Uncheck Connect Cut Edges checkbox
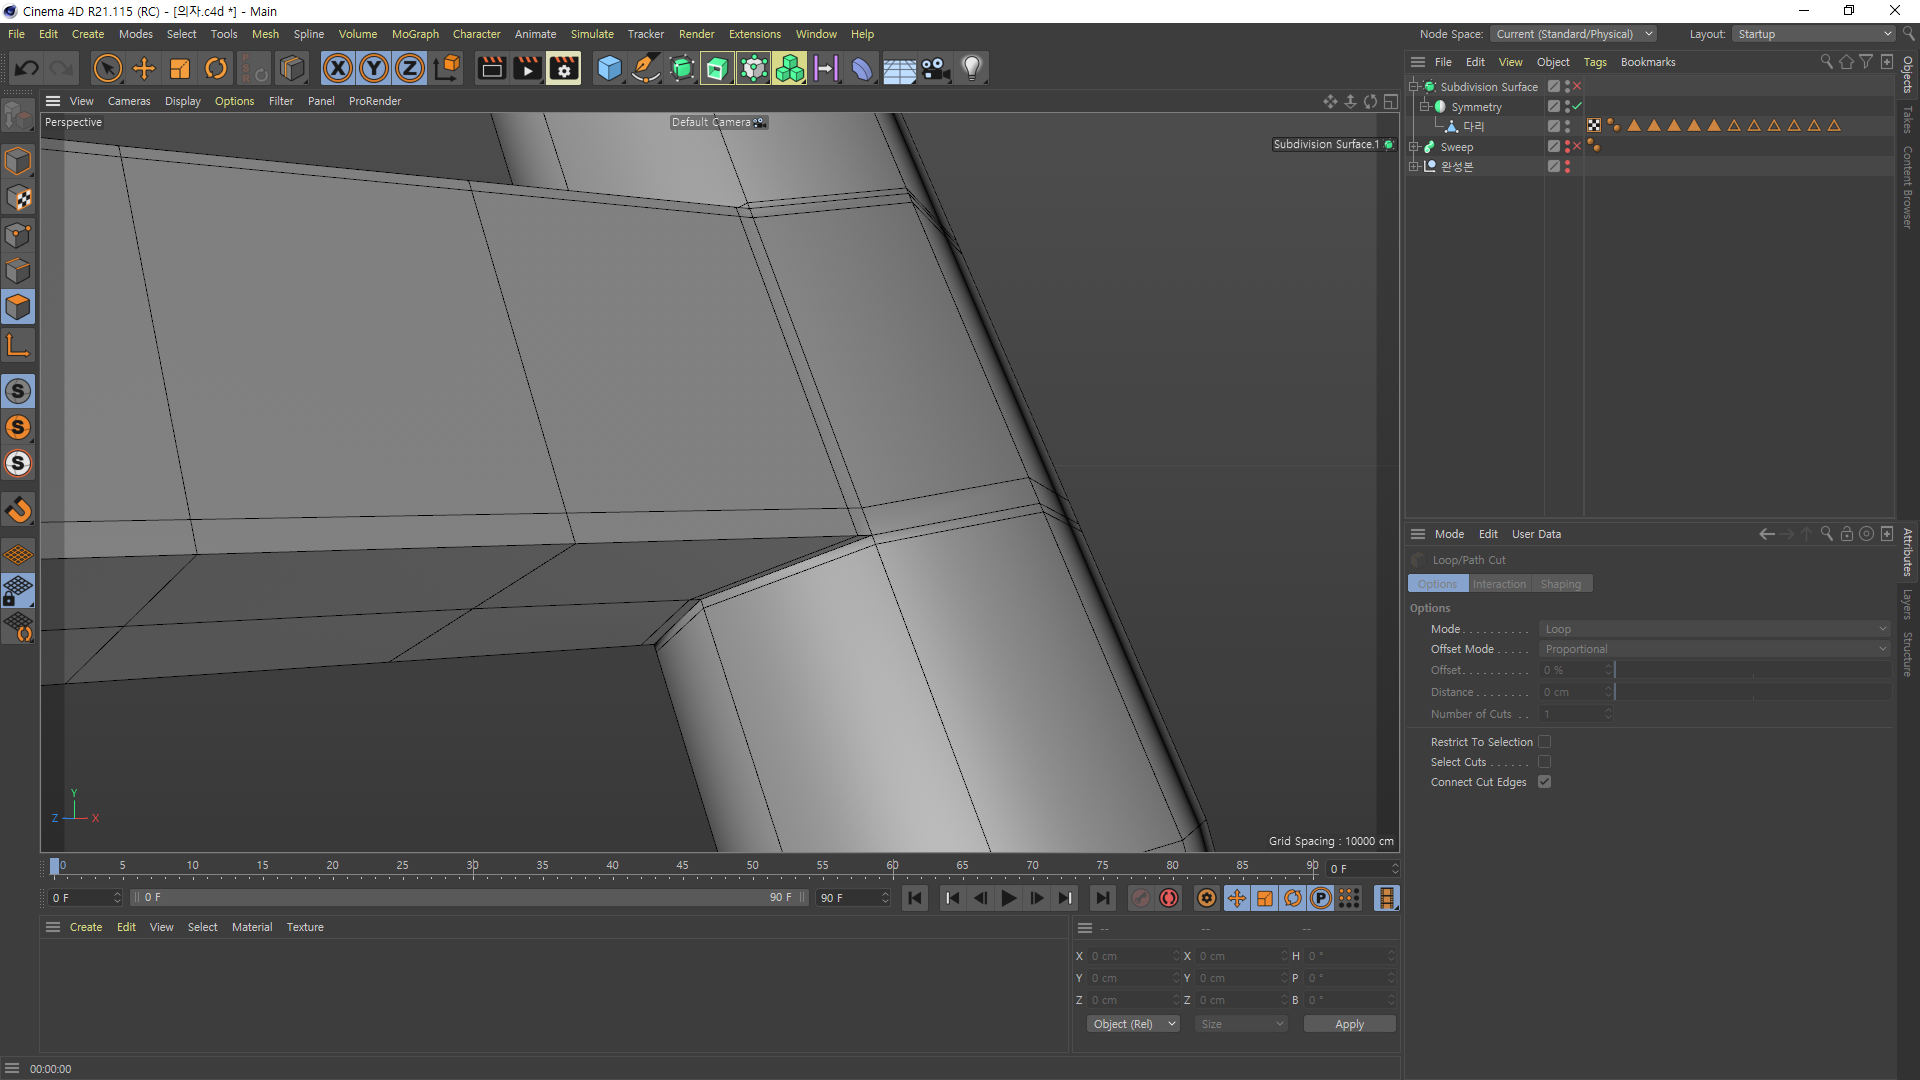The width and height of the screenshot is (1920, 1080). click(1544, 782)
